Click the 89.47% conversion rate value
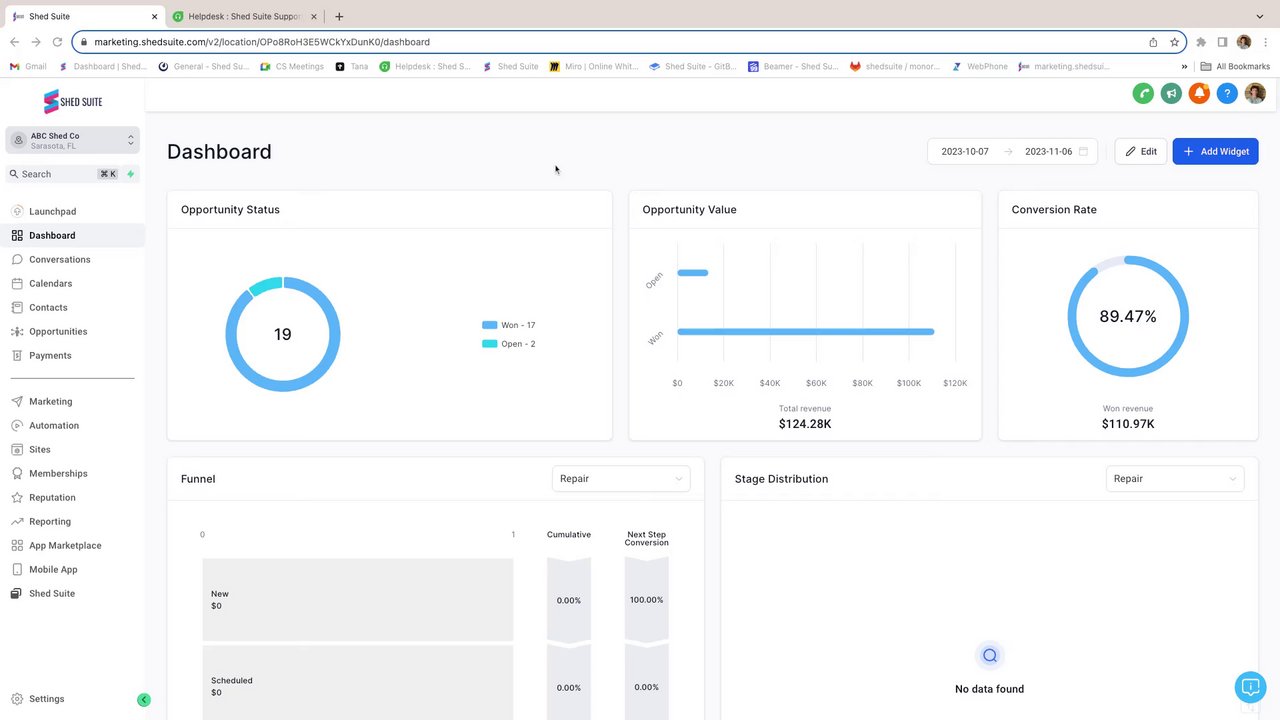This screenshot has width=1280, height=720. pos(1128,317)
